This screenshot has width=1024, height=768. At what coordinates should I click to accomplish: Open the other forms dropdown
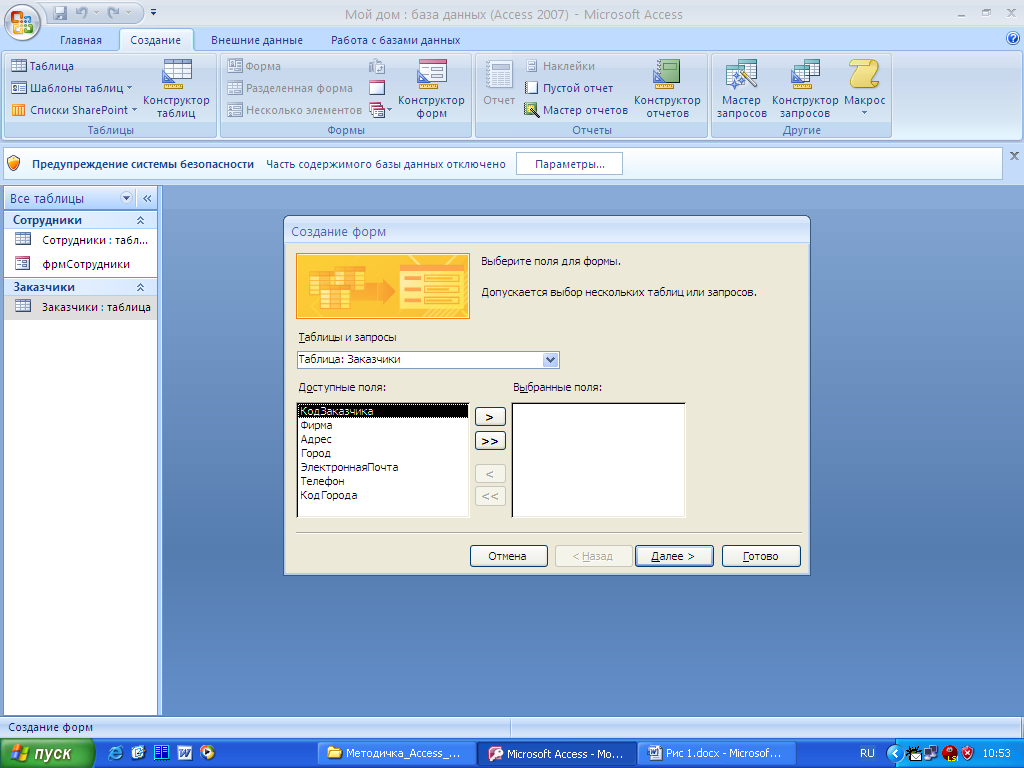coord(380,110)
